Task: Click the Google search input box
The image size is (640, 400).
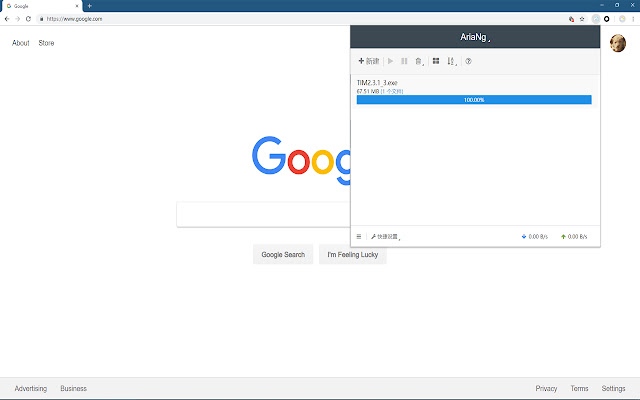Action: [263, 214]
